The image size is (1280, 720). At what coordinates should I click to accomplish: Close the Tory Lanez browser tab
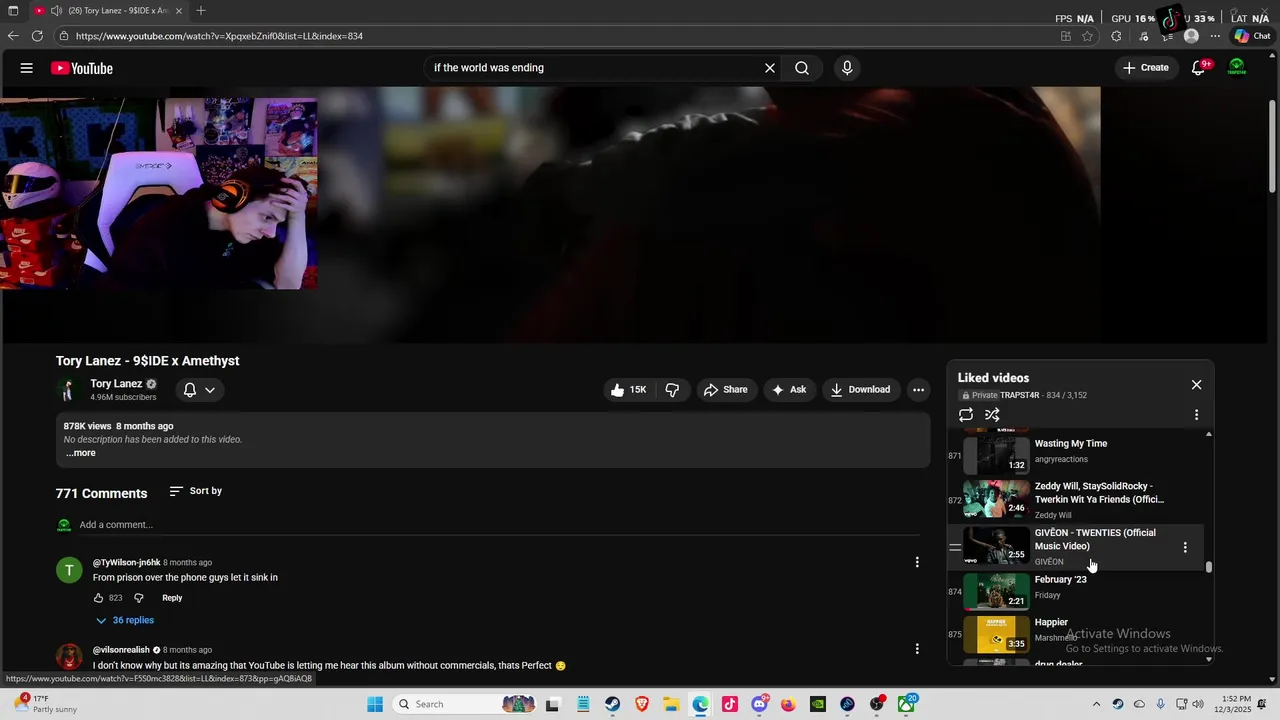pos(179,10)
